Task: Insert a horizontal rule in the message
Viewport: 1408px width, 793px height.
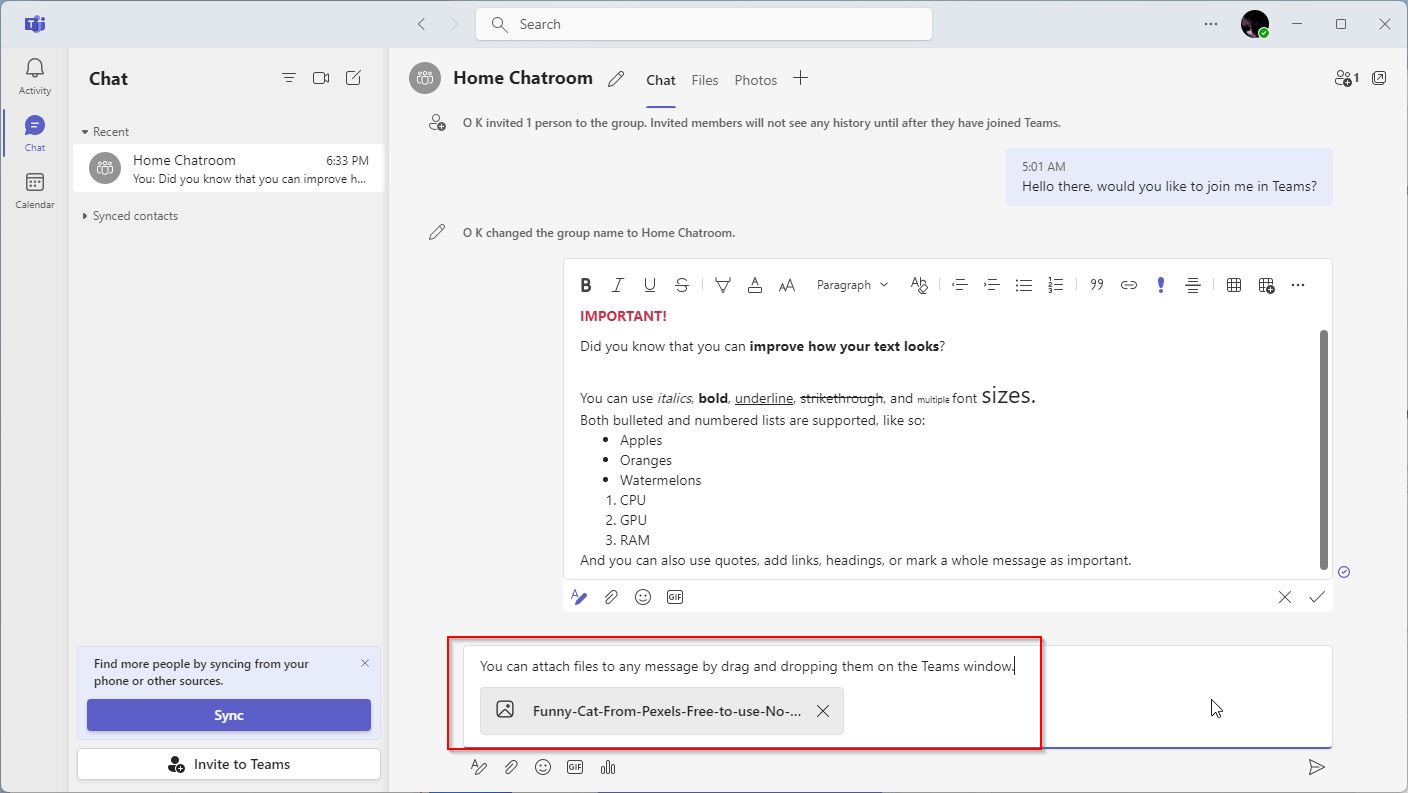Action: coord(1193,285)
